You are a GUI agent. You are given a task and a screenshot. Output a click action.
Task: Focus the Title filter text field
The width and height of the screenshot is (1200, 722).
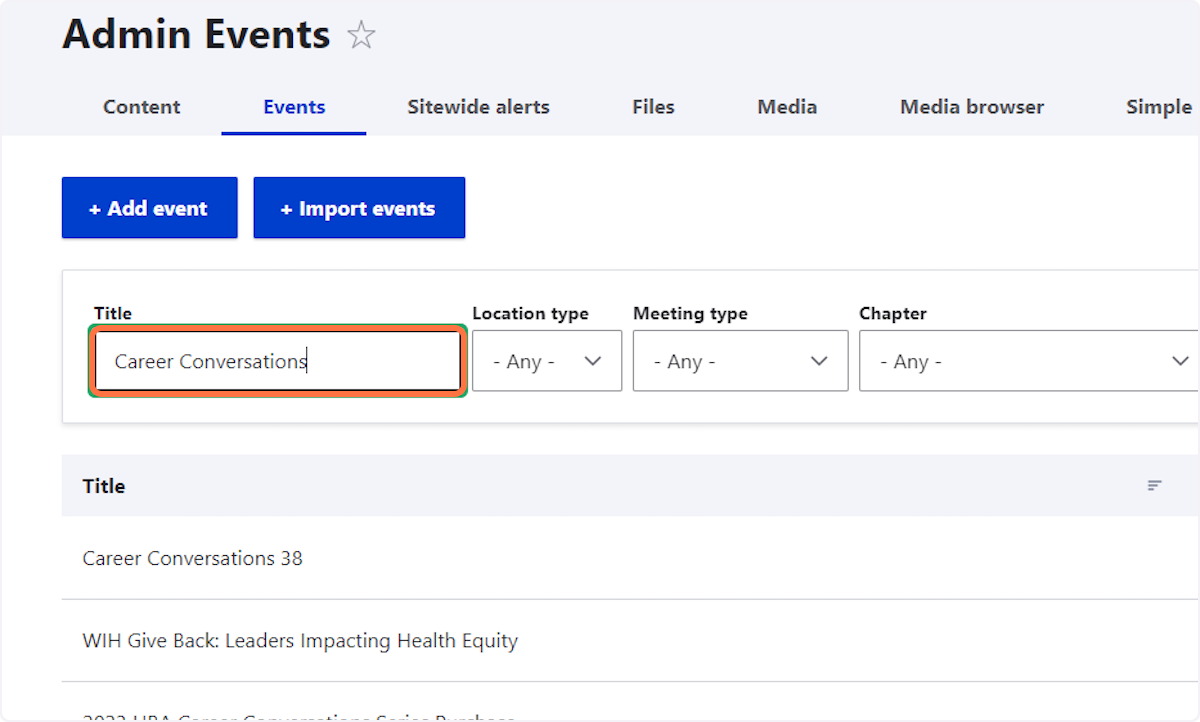point(277,361)
